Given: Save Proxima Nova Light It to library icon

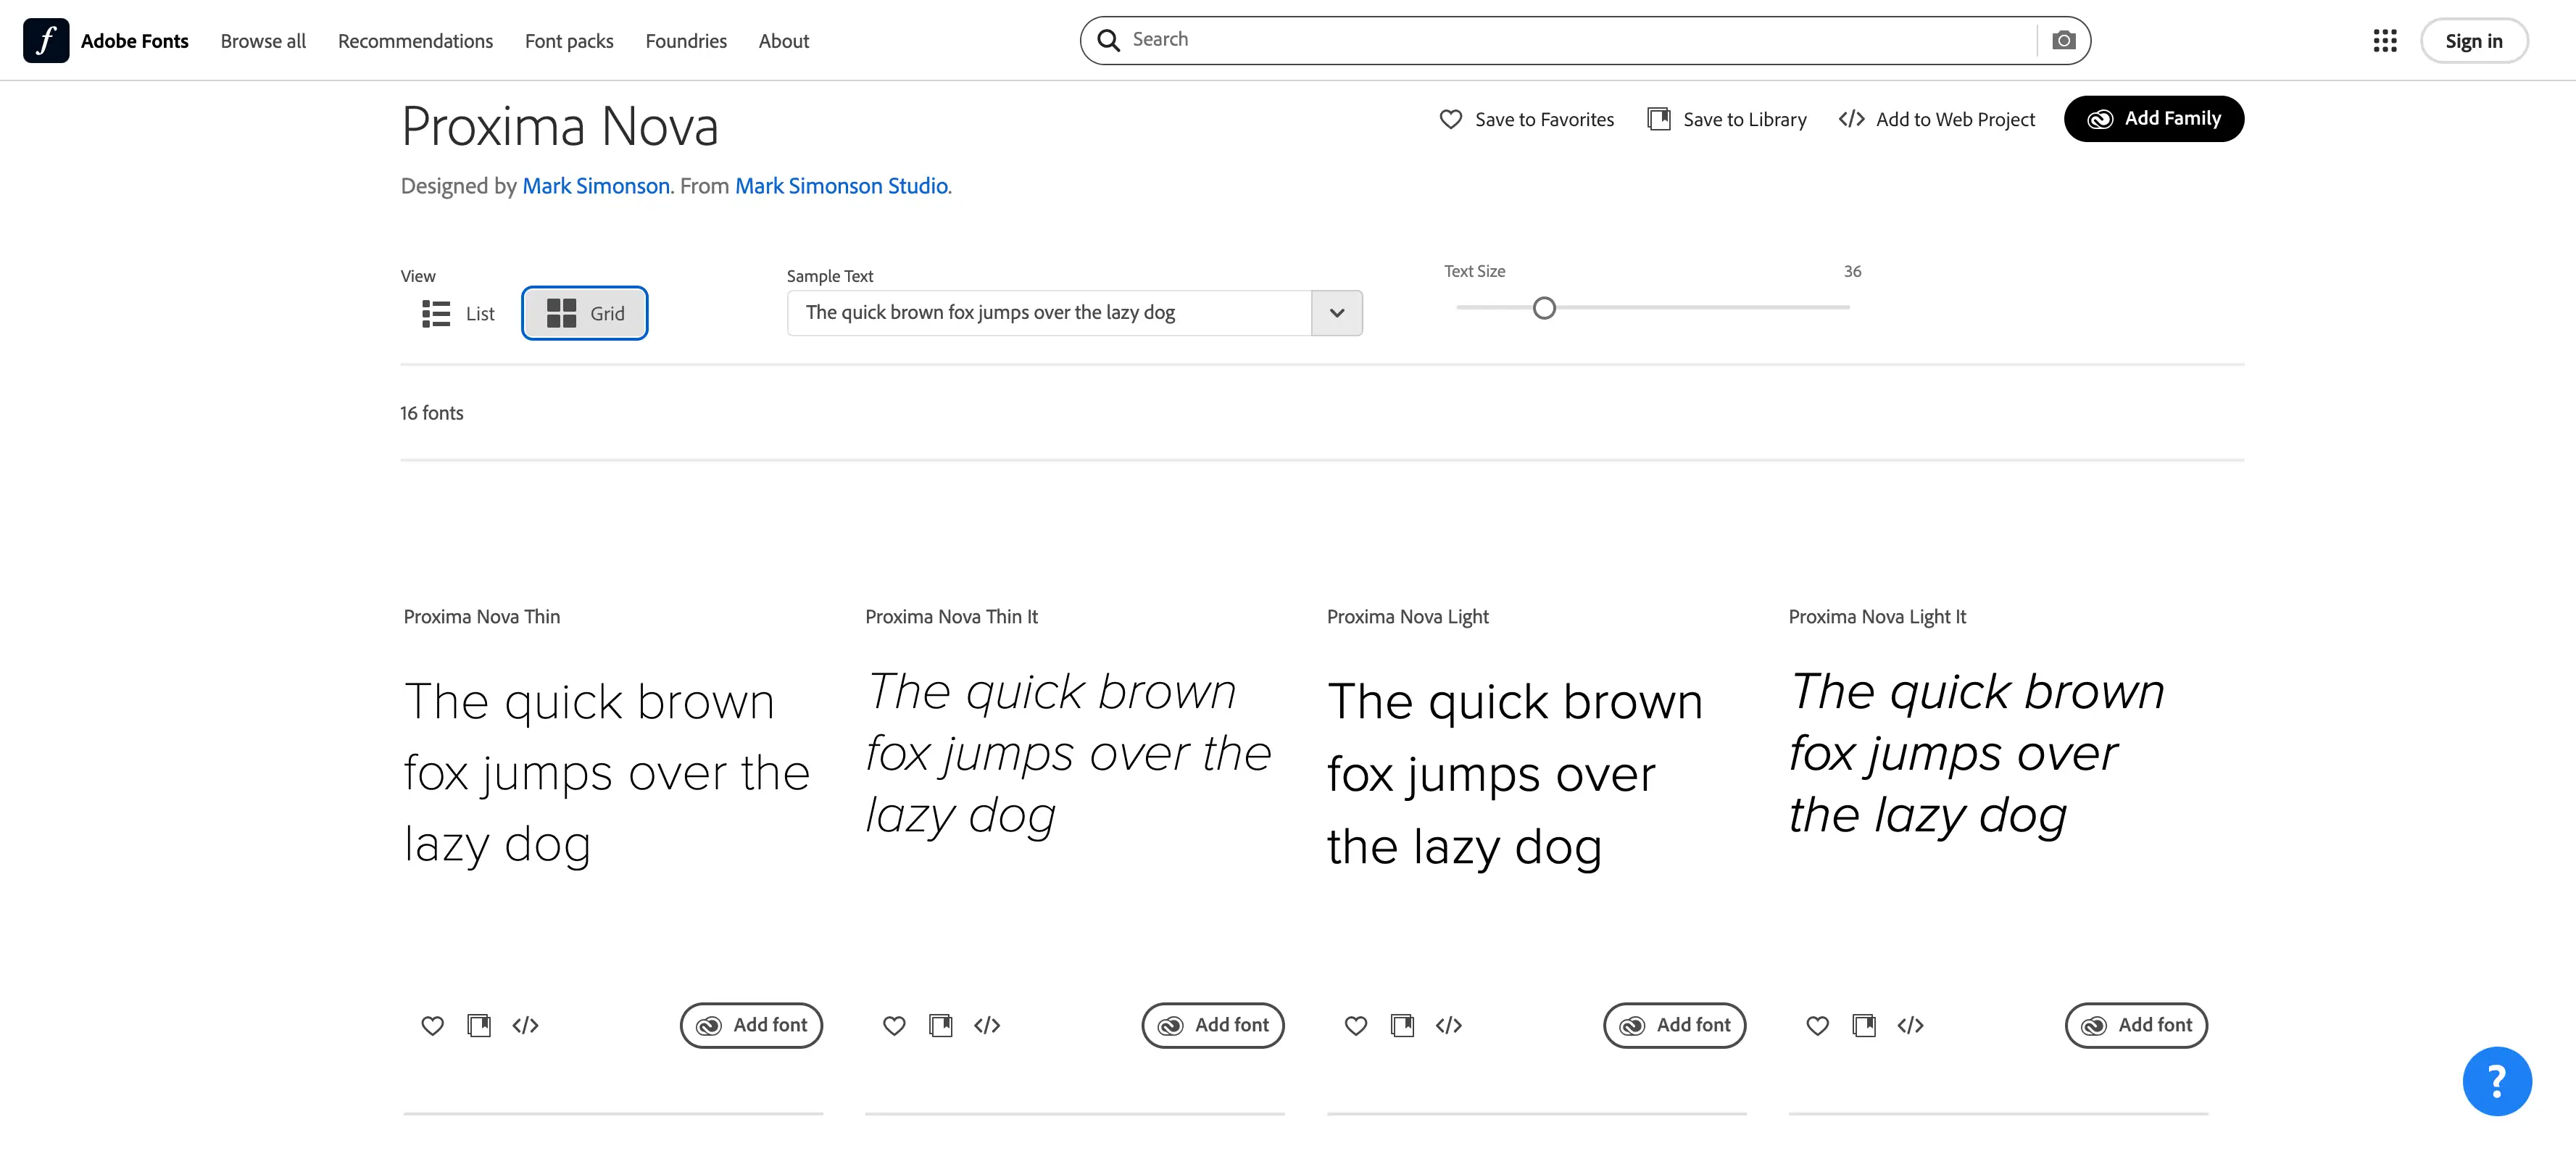Looking at the screenshot, I should coord(1865,1025).
